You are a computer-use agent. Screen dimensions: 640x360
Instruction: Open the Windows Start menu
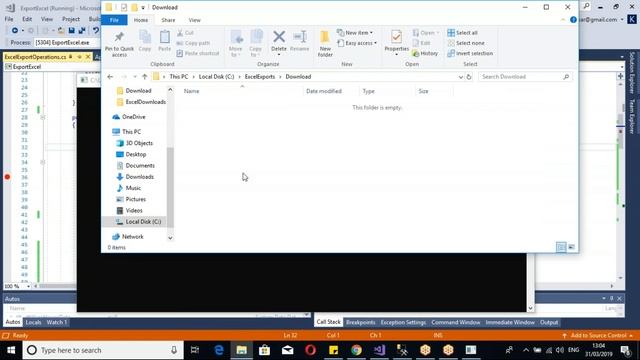coord(11,350)
